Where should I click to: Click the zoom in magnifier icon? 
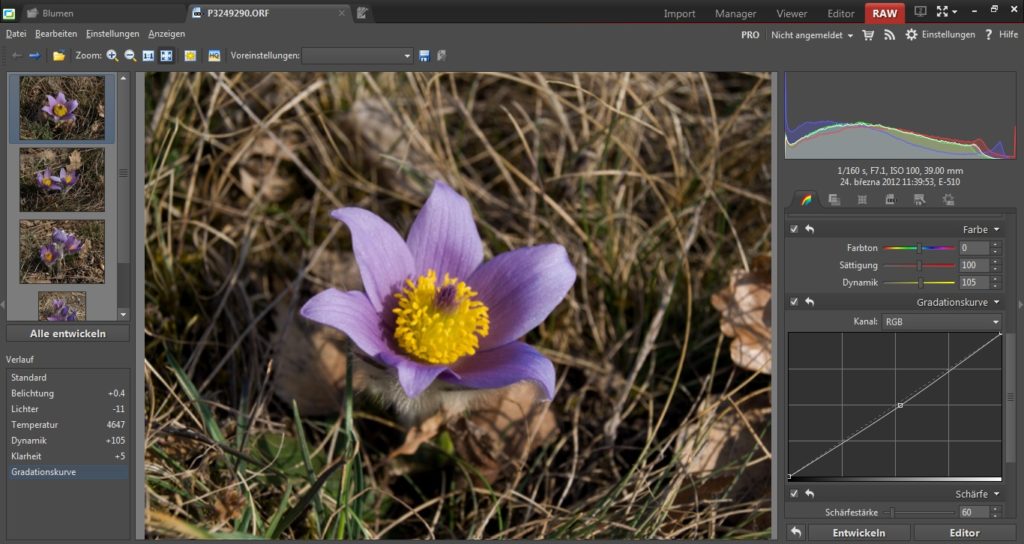(x=112, y=56)
